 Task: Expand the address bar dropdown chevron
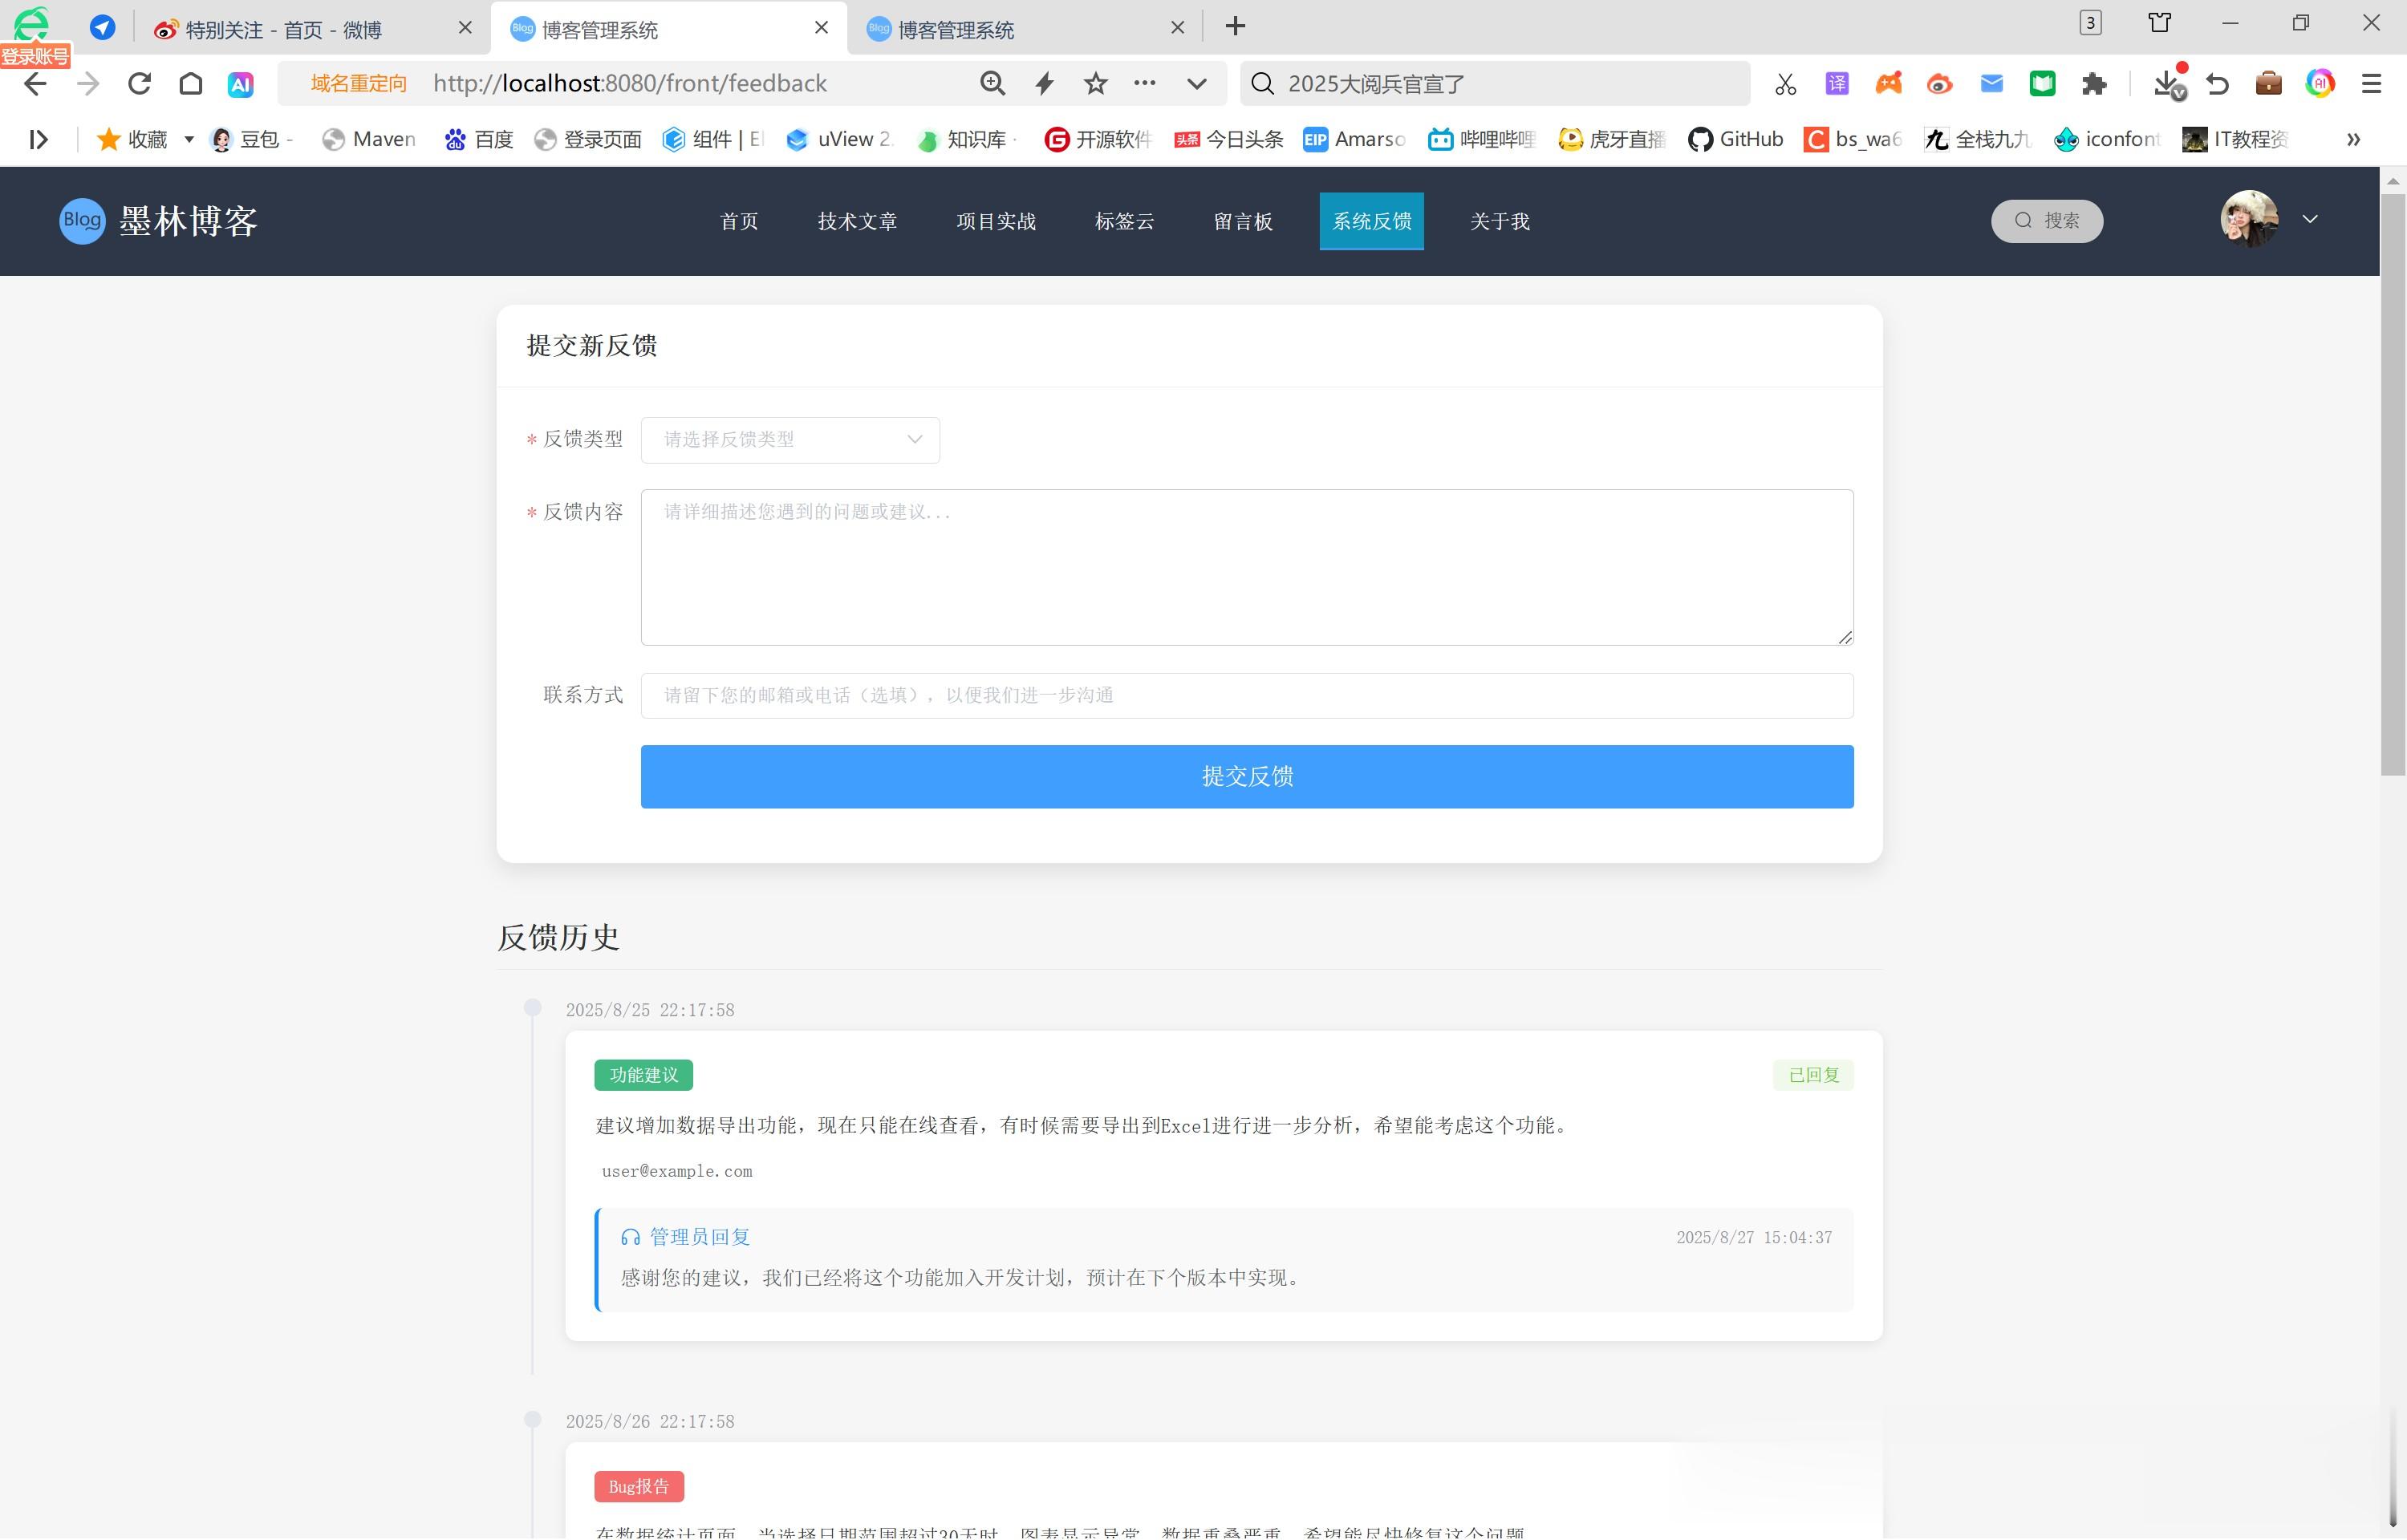pyautogui.click(x=1196, y=83)
